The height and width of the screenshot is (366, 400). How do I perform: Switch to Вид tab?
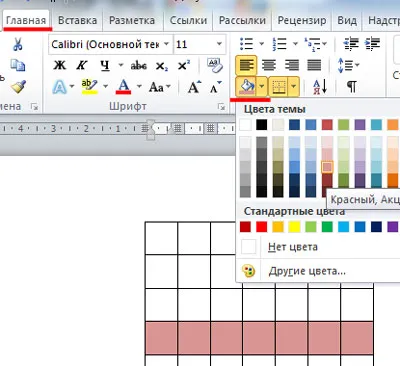tap(347, 20)
